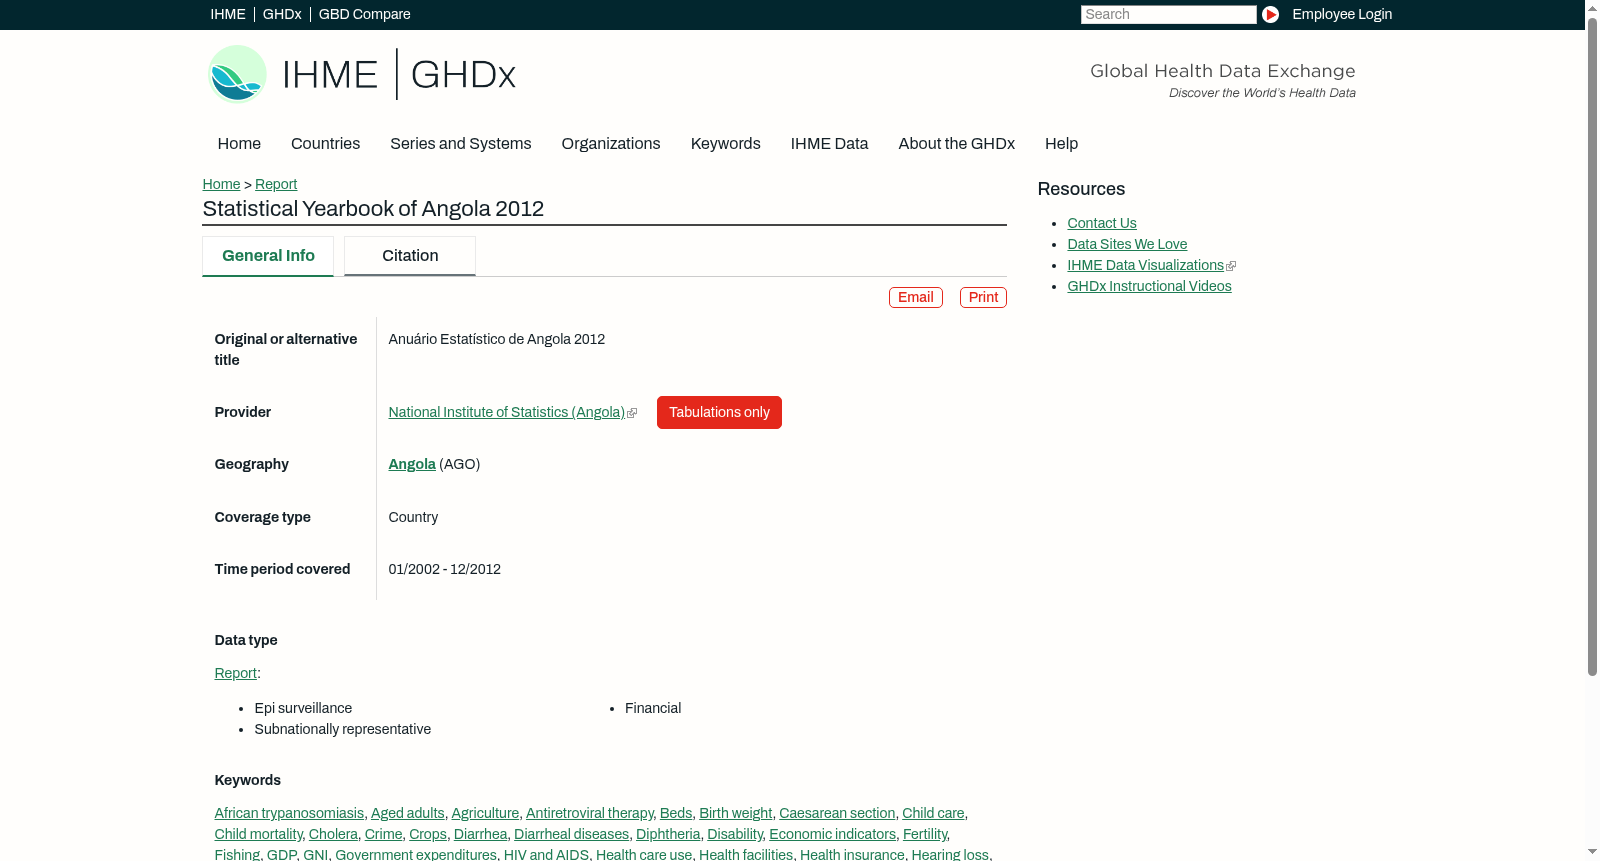Open the Diarrheal diseases keyword
1600x861 pixels.
(x=571, y=834)
